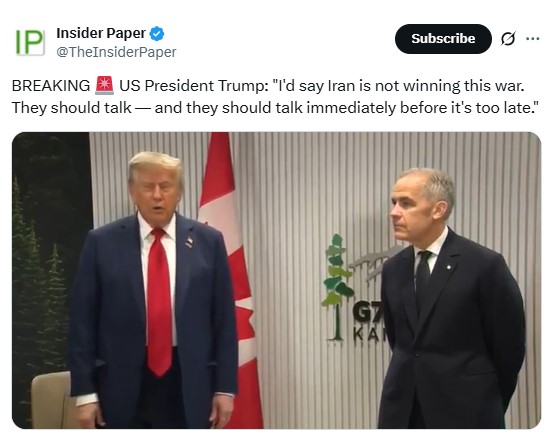Click the G7 text on the wall

pos(367,314)
